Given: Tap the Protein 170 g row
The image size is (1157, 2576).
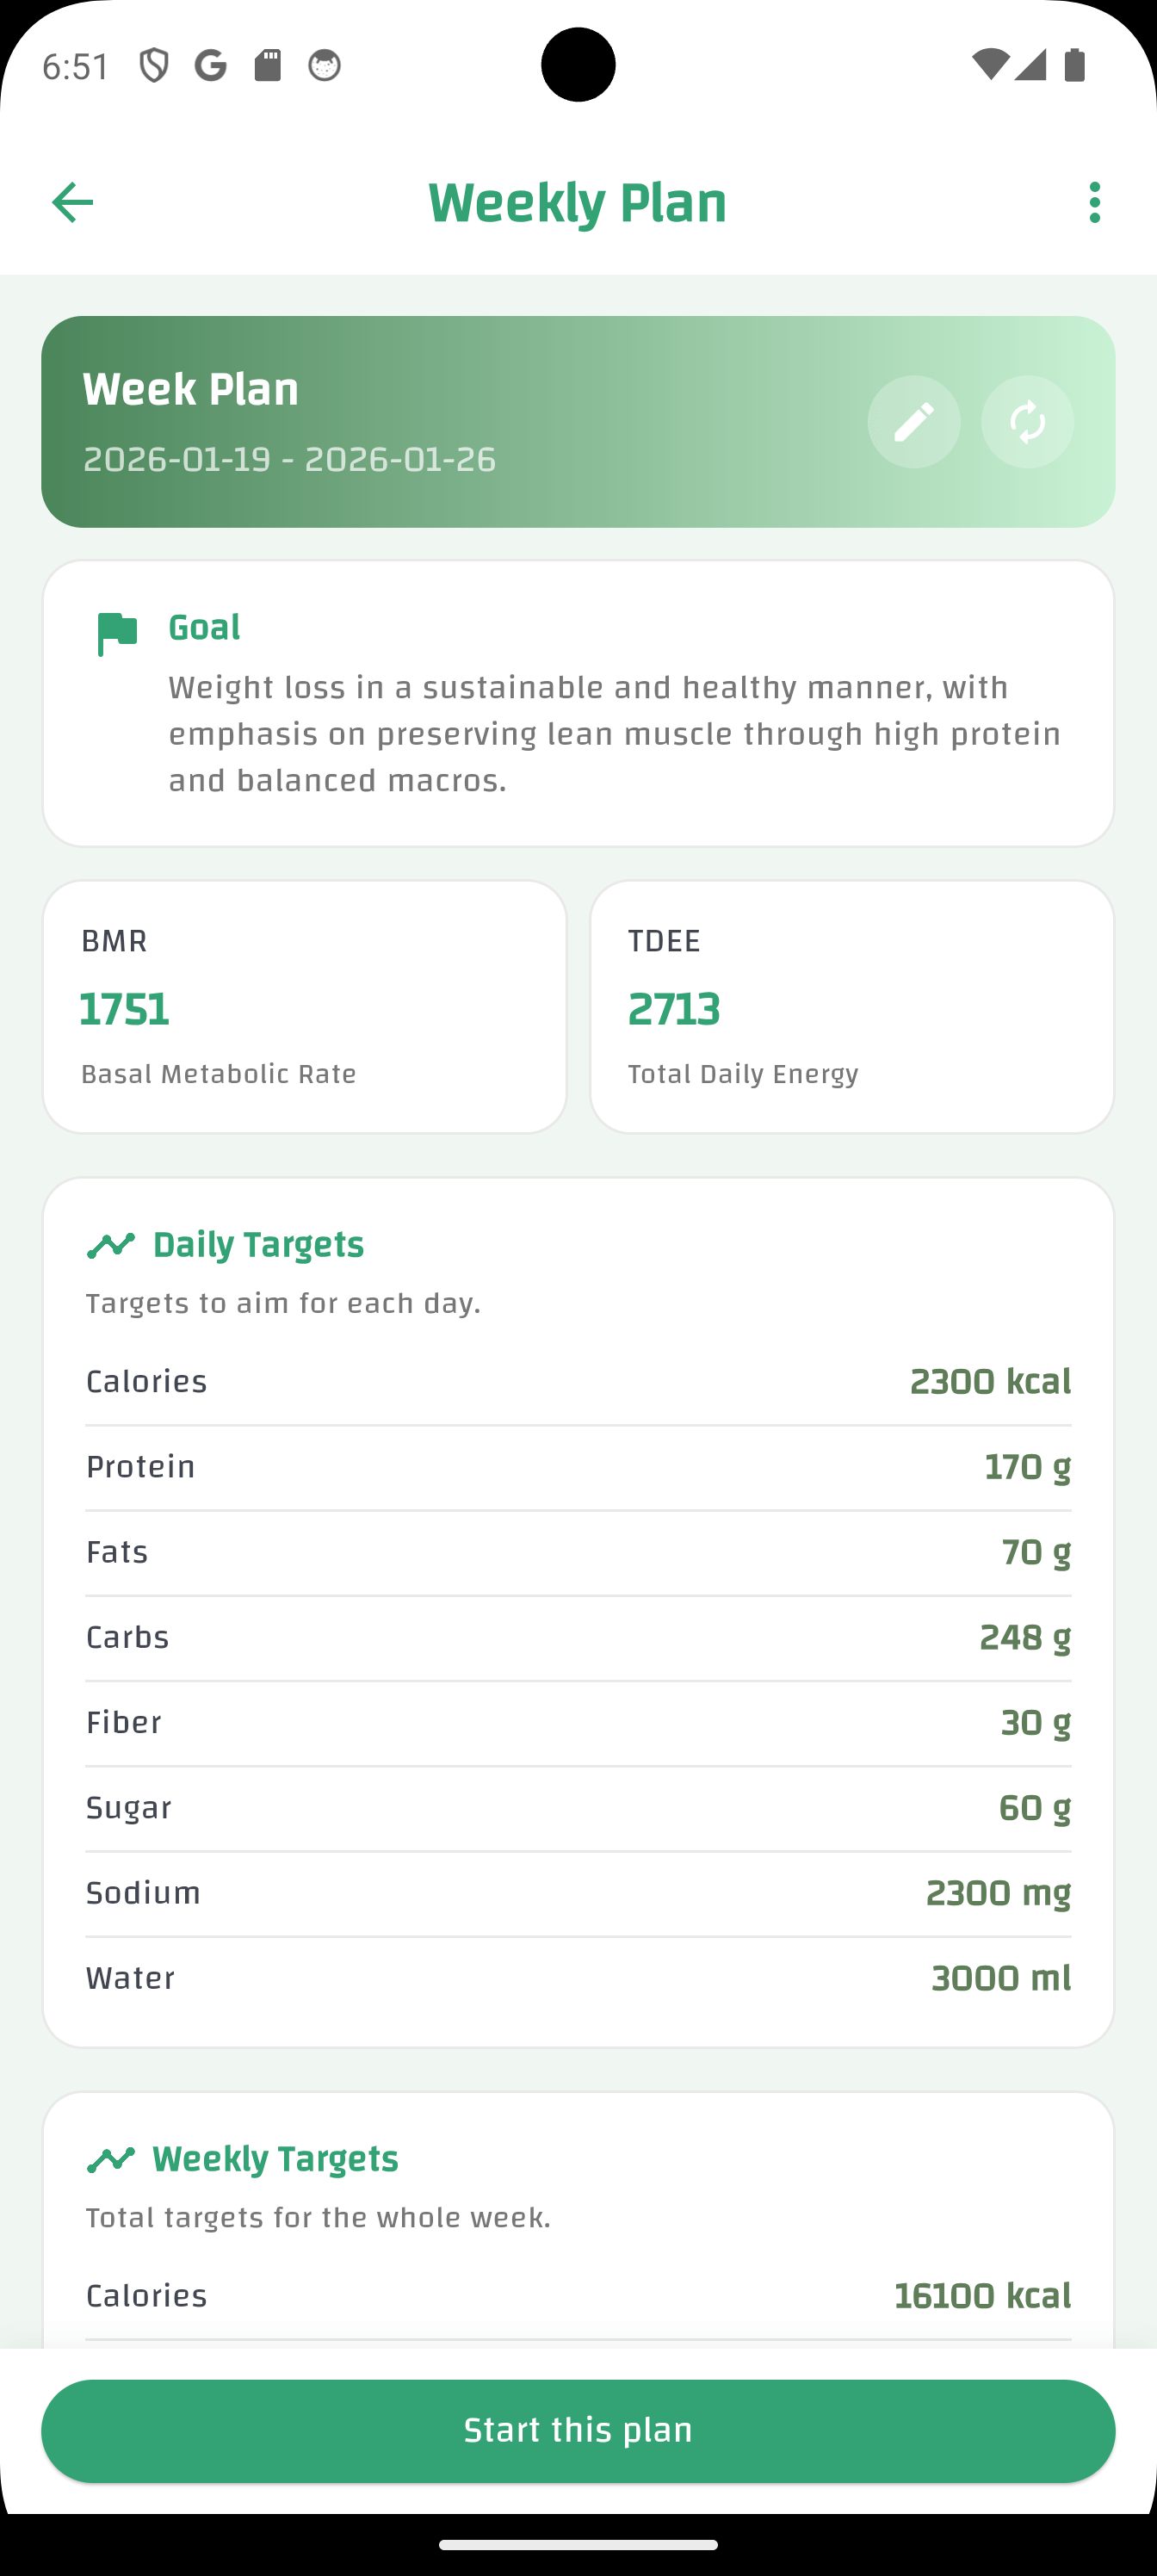Looking at the screenshot, I should point(578,1466).
